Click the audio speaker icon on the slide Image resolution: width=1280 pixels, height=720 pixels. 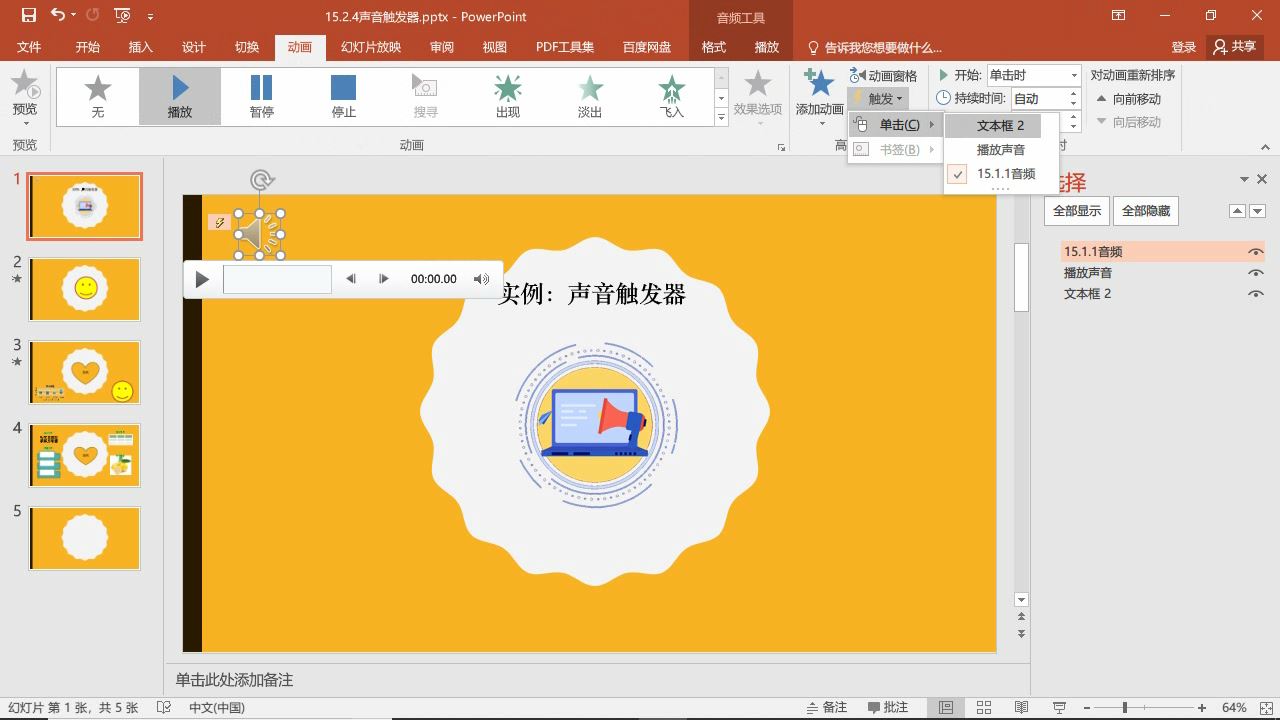[x=259, y=235]
